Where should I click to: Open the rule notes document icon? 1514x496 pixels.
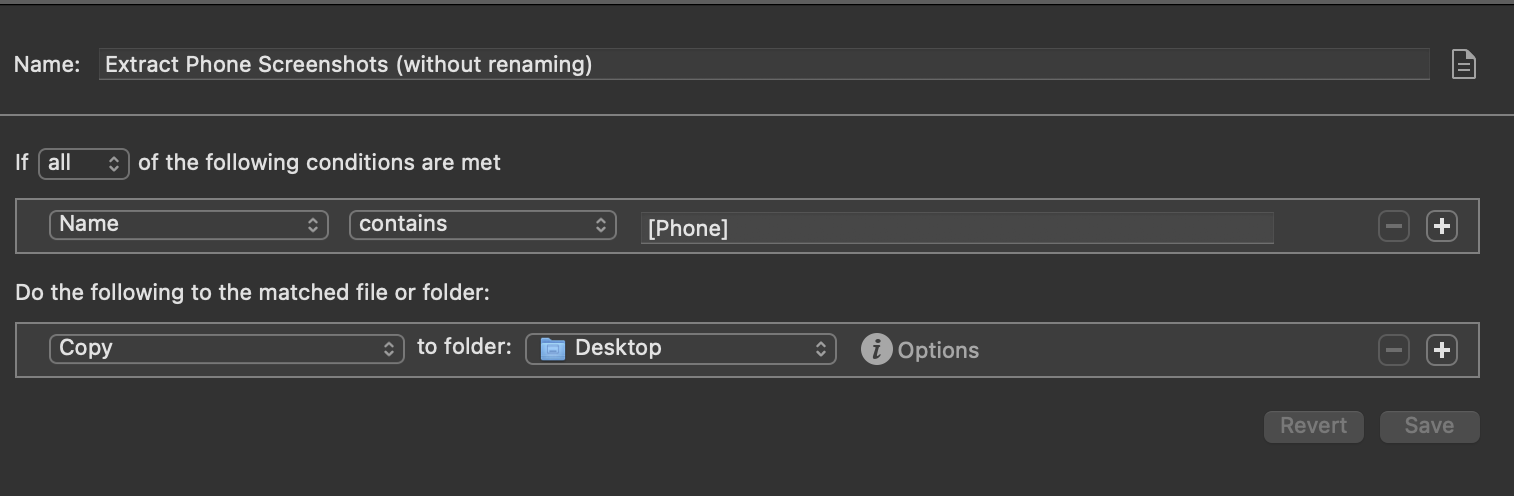[x=1464, y=65]
